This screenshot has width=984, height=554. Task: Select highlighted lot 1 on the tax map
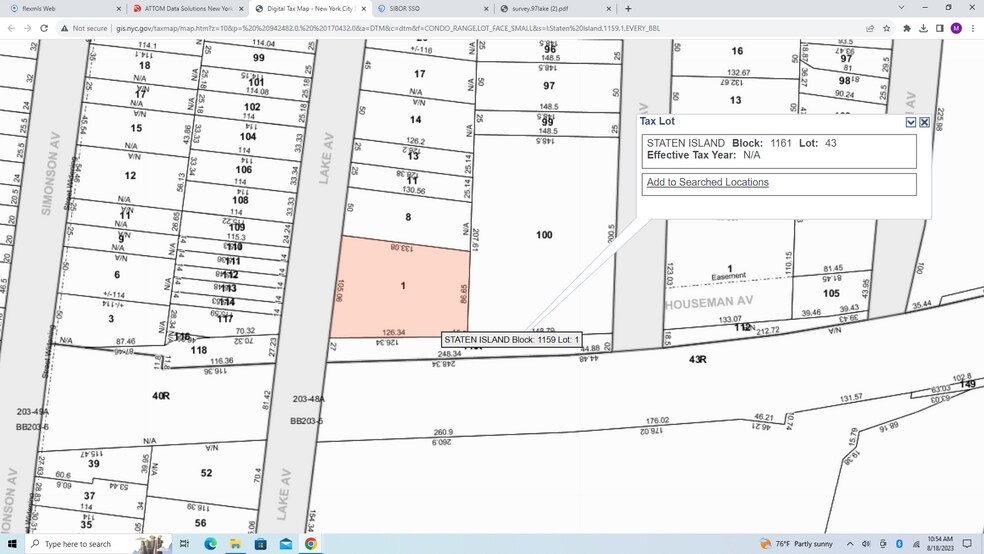click(402, 288)
